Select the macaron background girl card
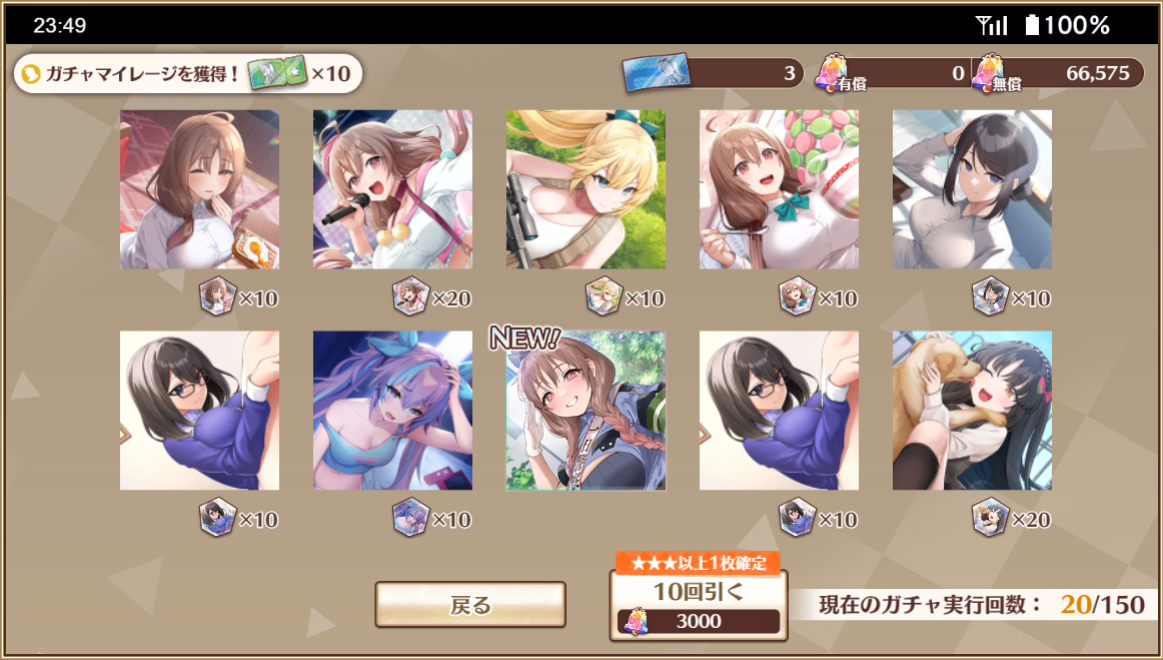1163x660 pixels. pyautogui.click(x=779, y=190)
